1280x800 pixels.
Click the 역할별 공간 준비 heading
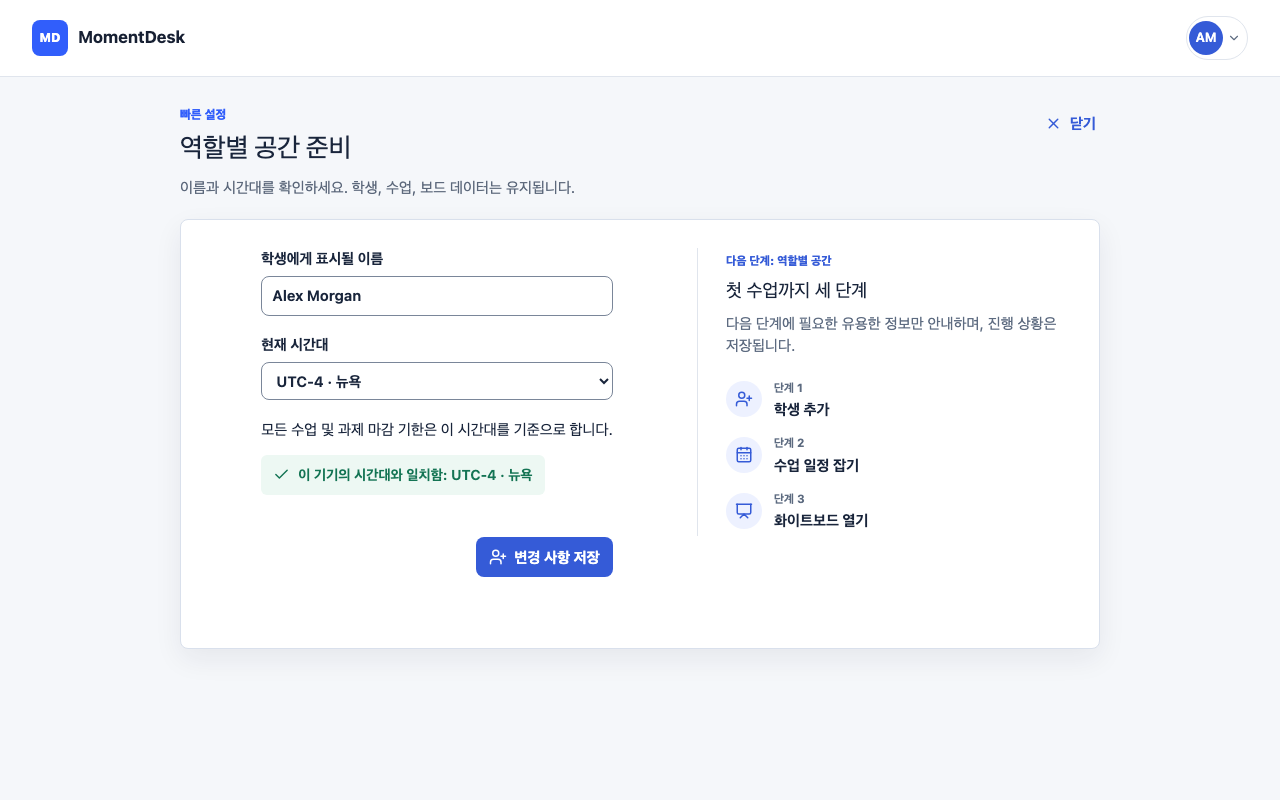265,148
